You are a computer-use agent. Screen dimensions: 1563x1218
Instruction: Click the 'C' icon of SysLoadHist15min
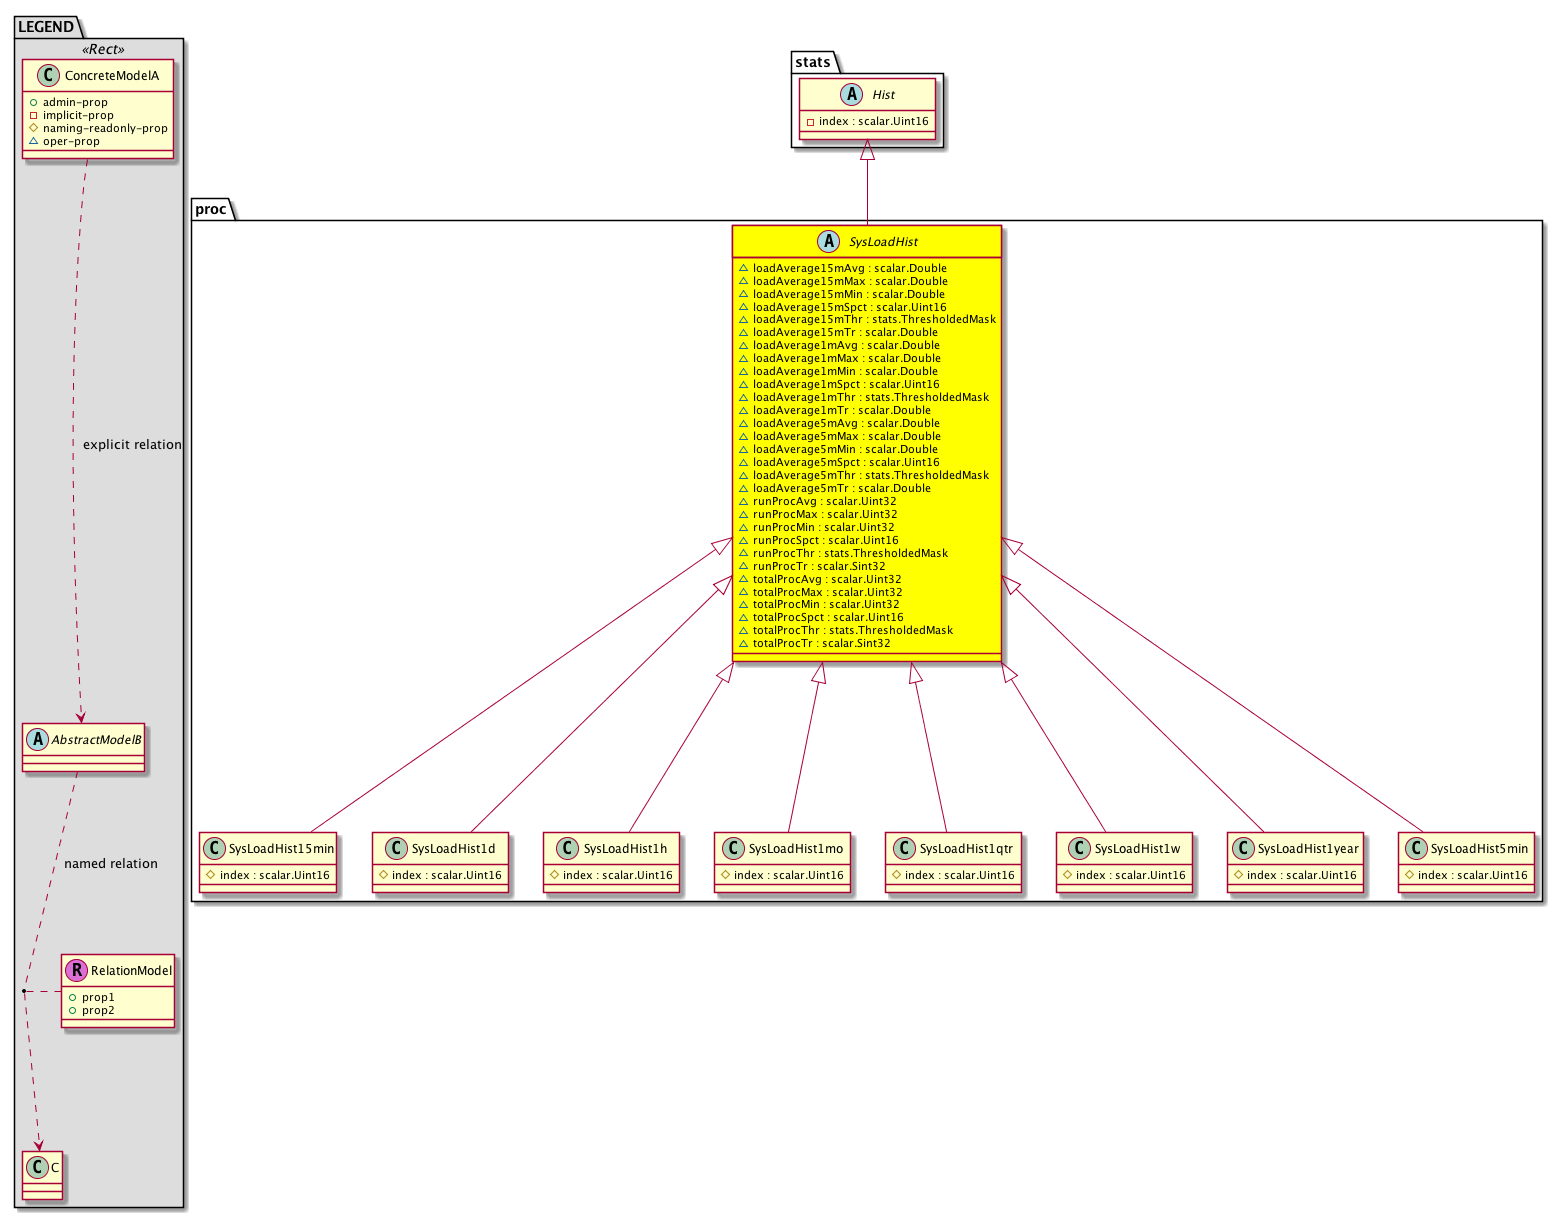pos(214,849)
